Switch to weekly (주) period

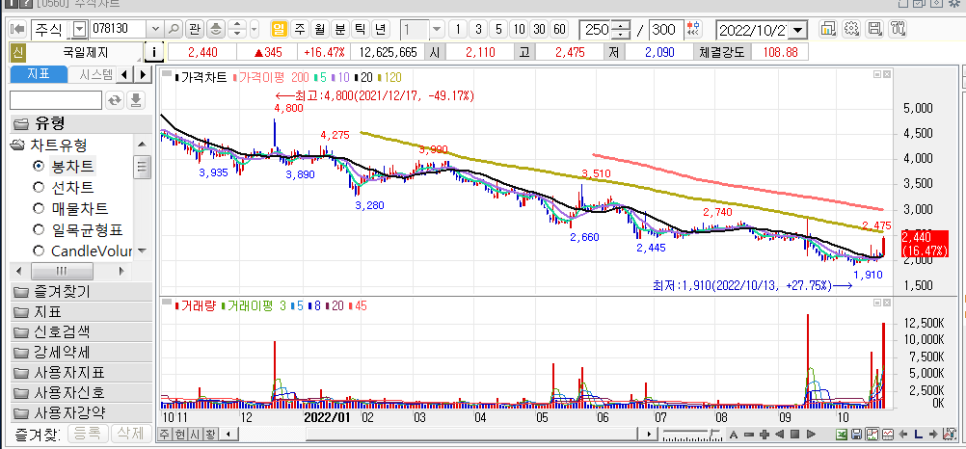(x=299, y=29)
